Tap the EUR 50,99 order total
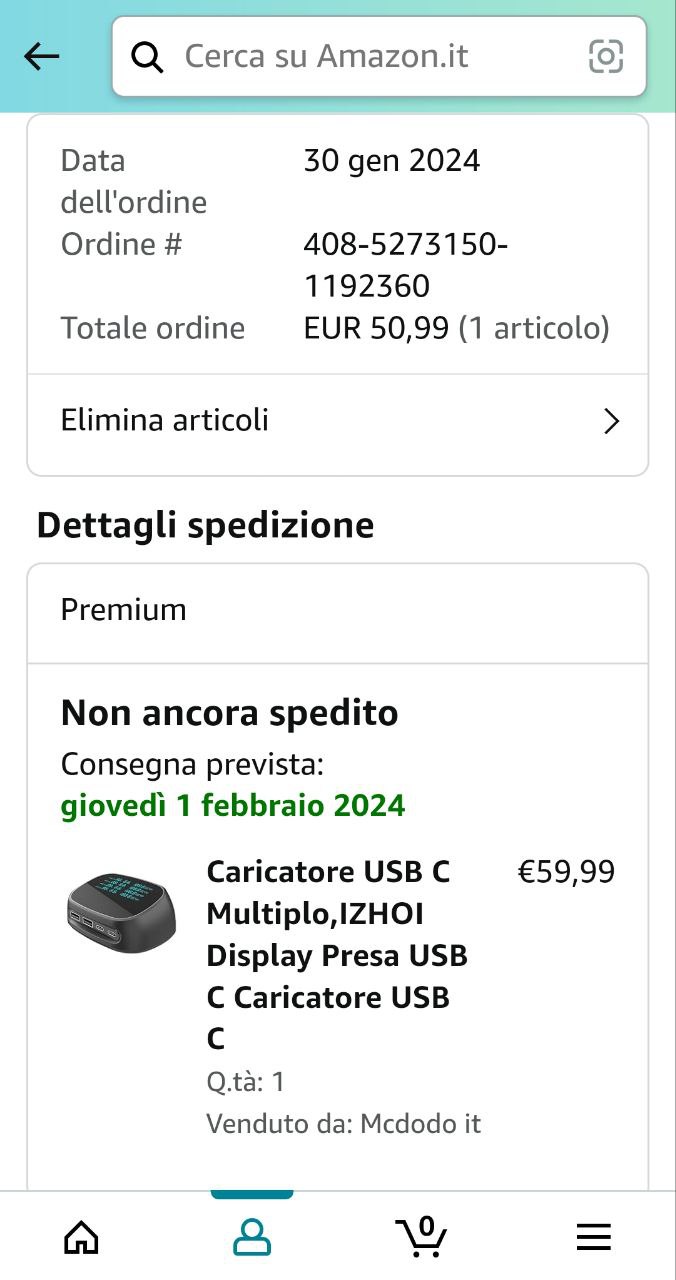This screenshot has width=676, height=1280. click(376, 328)
